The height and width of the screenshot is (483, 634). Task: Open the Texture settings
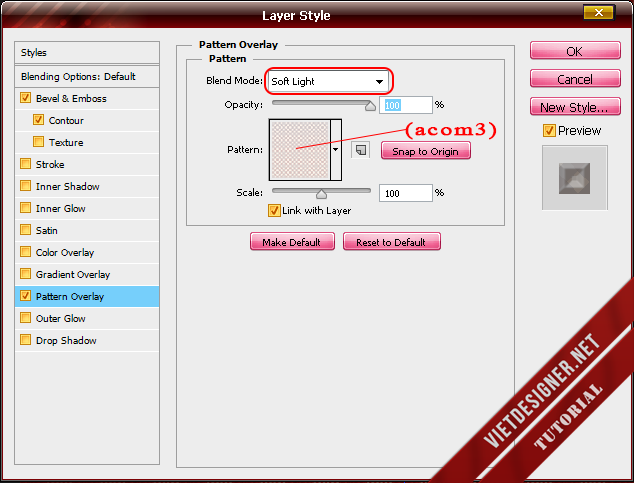[x=66, y=142]
